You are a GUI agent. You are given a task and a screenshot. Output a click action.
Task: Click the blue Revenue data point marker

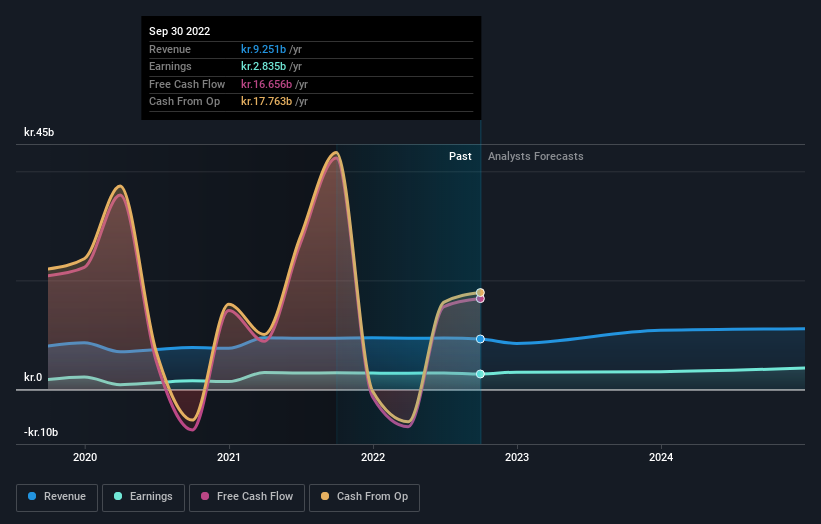(x=480, y=339)
